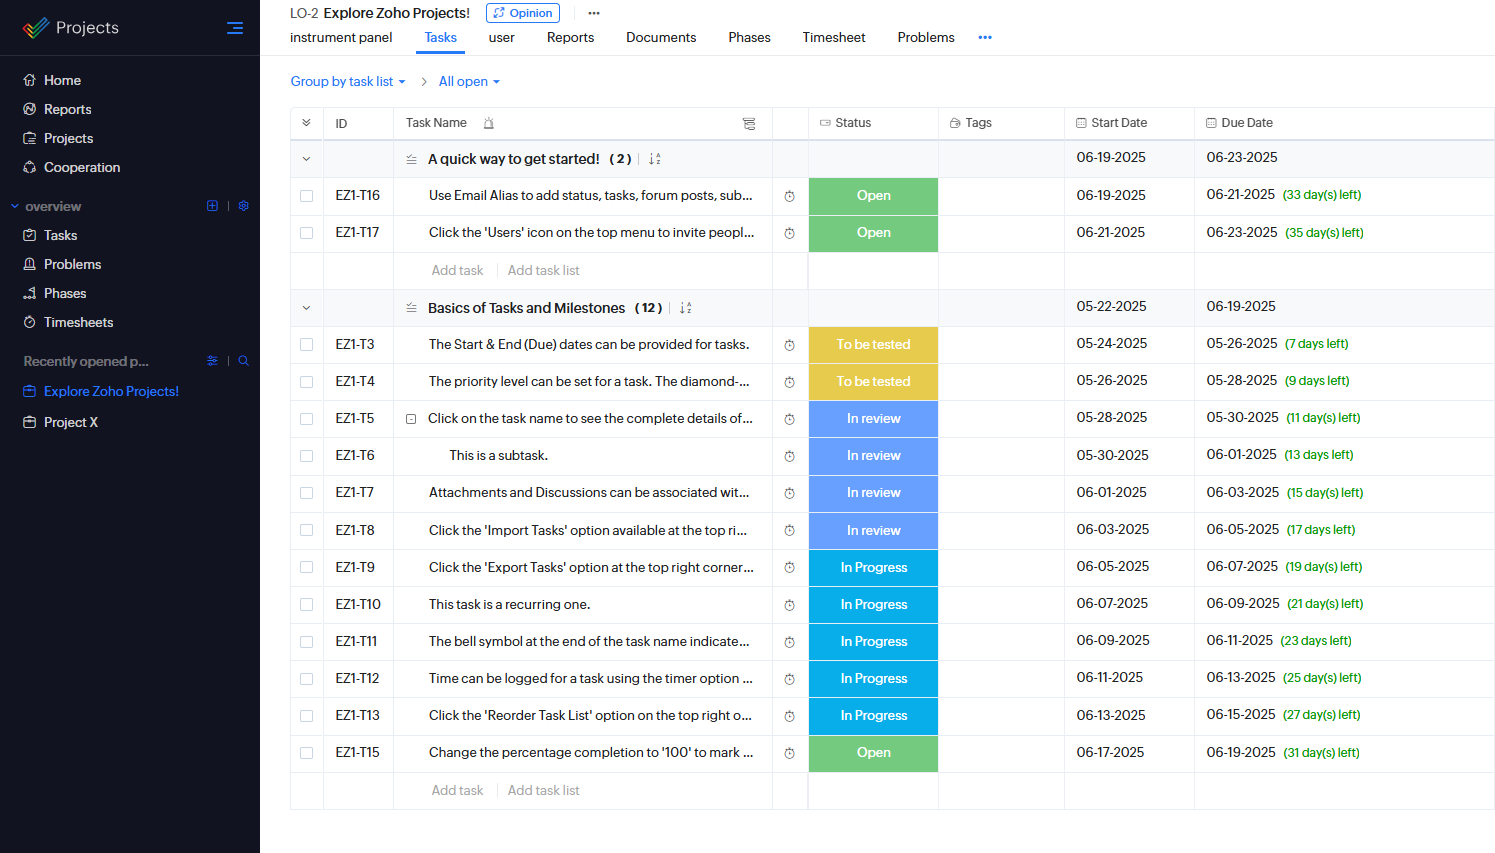The image size is (1495, 853).
Task: Click the Zoho Projects logo icon
Action: pyautogui.click(x=35, y=28)
